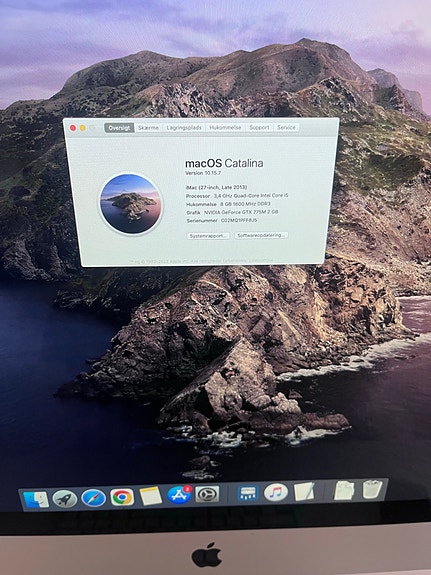The image size is (431, 575).
Task: Go to the Service tab
Action: click(x=286, y=127)
